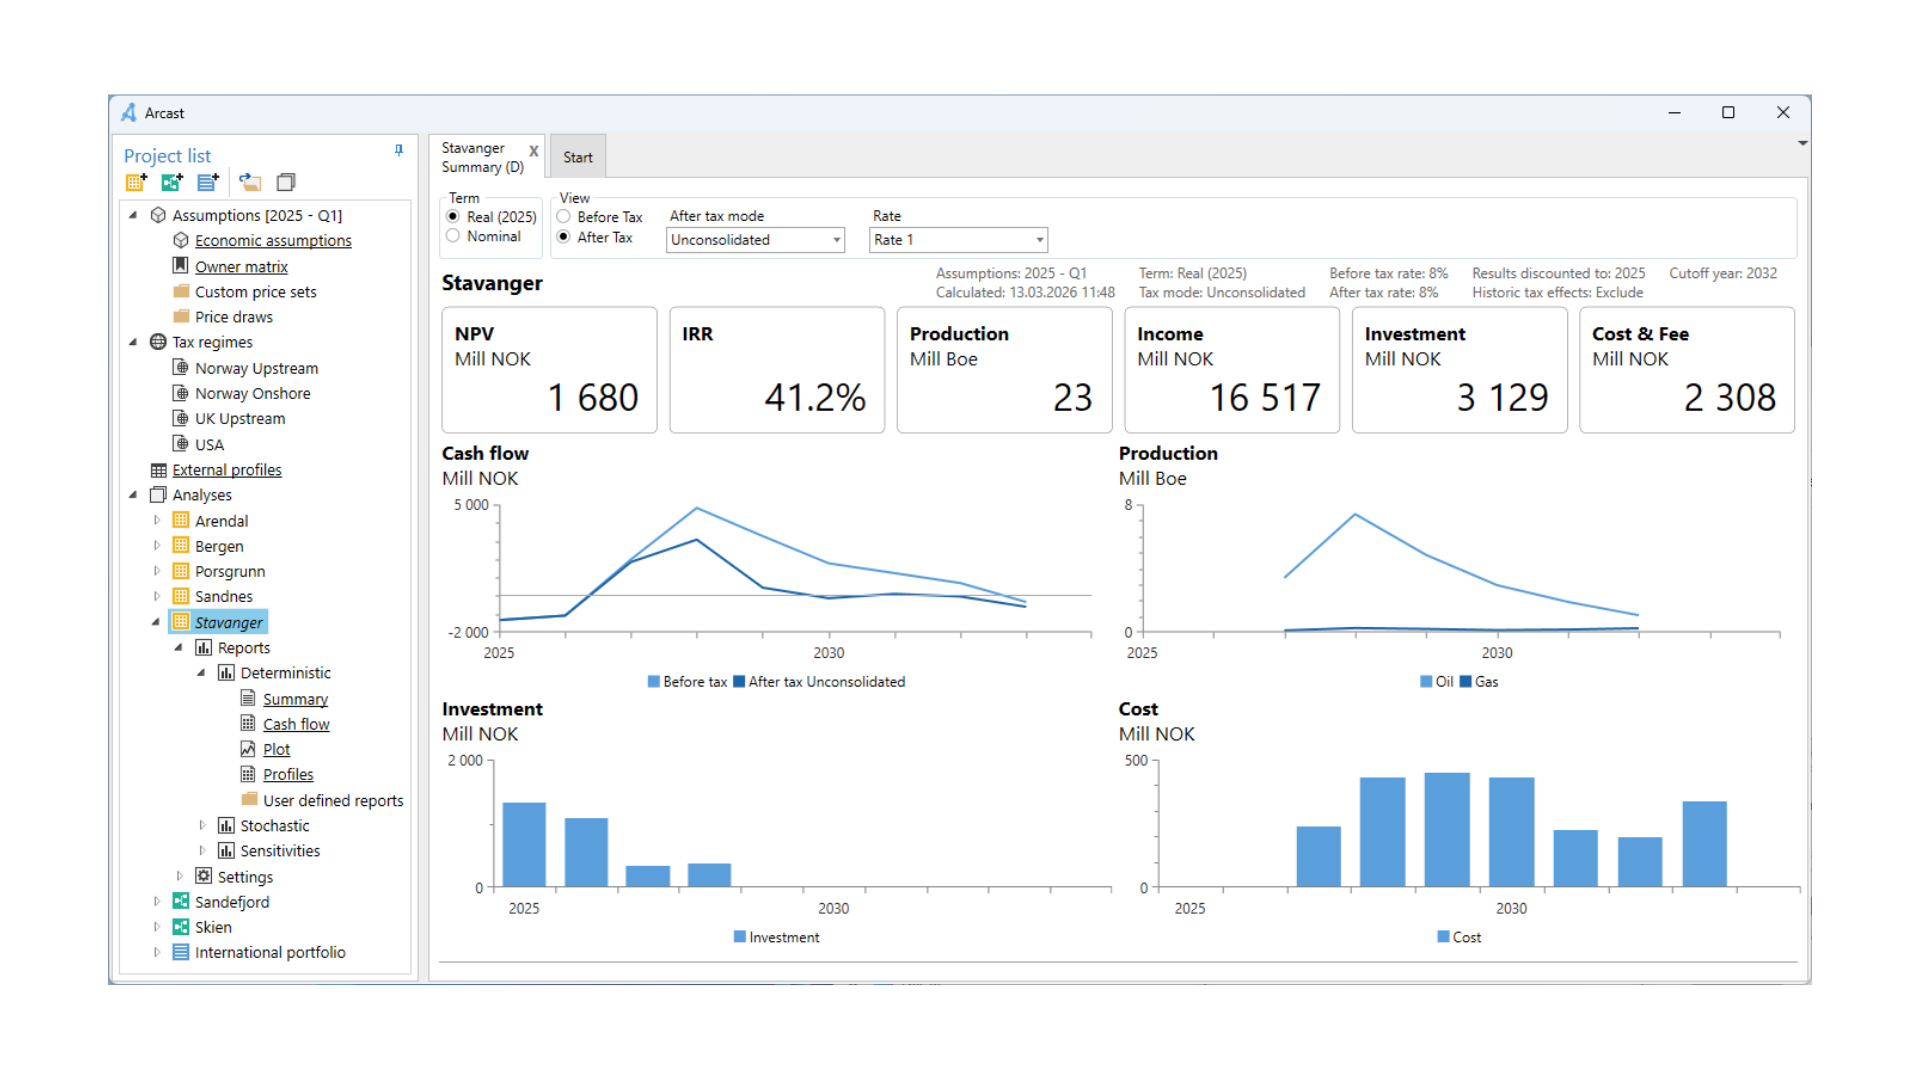Click the import folder icon
The height and width of the screenshot is (1080, 1920).
coord(250,182)
